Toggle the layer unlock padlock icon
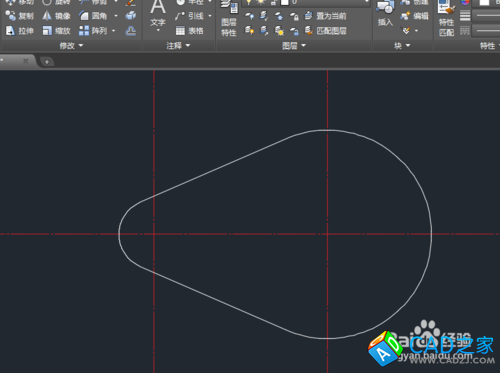 tap(294, 31)
